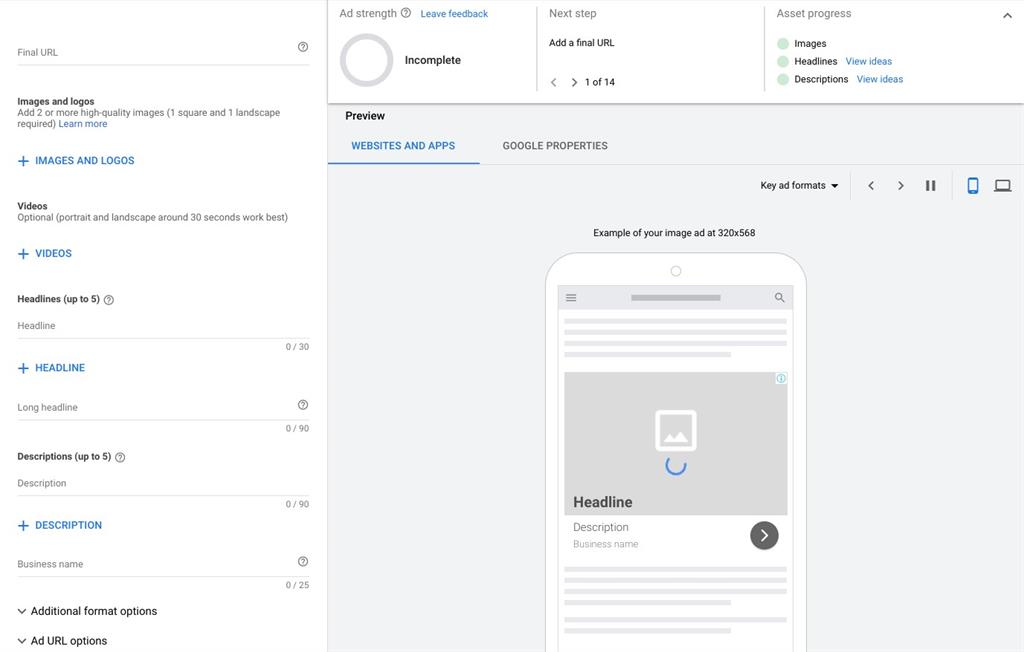Click View ideas next to Headlines
This screenshot has width=1024, height=652.
pyautogui.click(x=868, y=61)
